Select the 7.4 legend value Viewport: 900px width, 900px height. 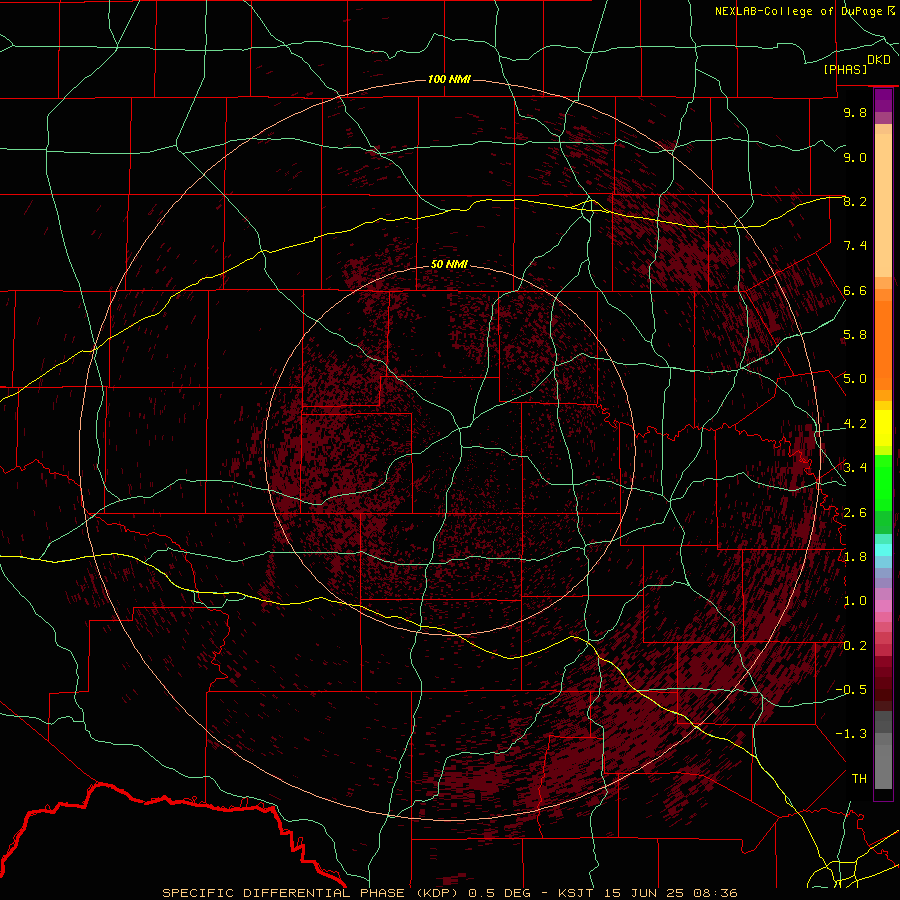pyautogui.click(x=855, y=246)
